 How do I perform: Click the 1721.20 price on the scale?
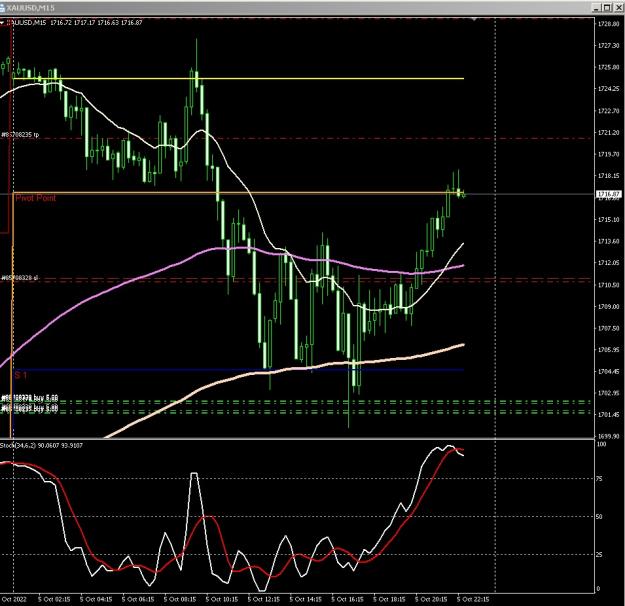point(609,132)
